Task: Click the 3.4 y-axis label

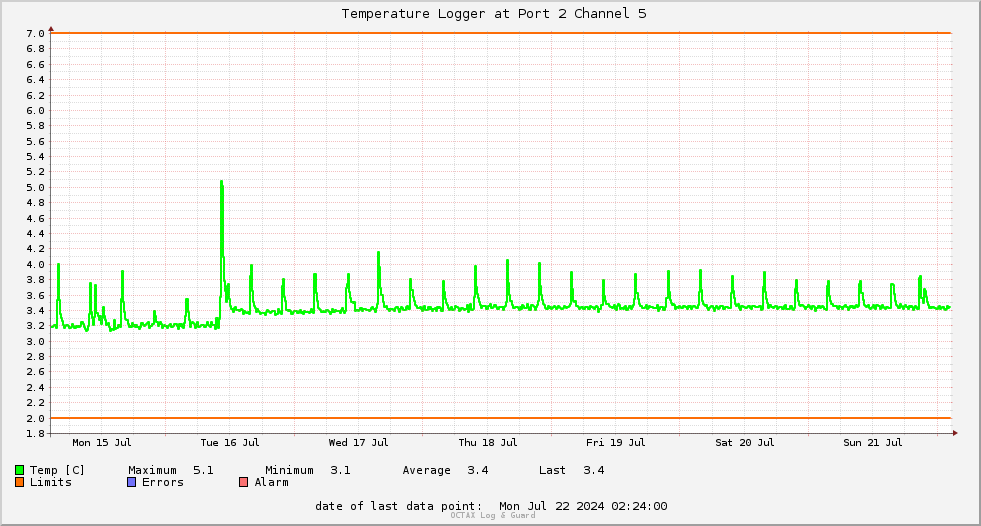Action: click(x=35, y=311)
